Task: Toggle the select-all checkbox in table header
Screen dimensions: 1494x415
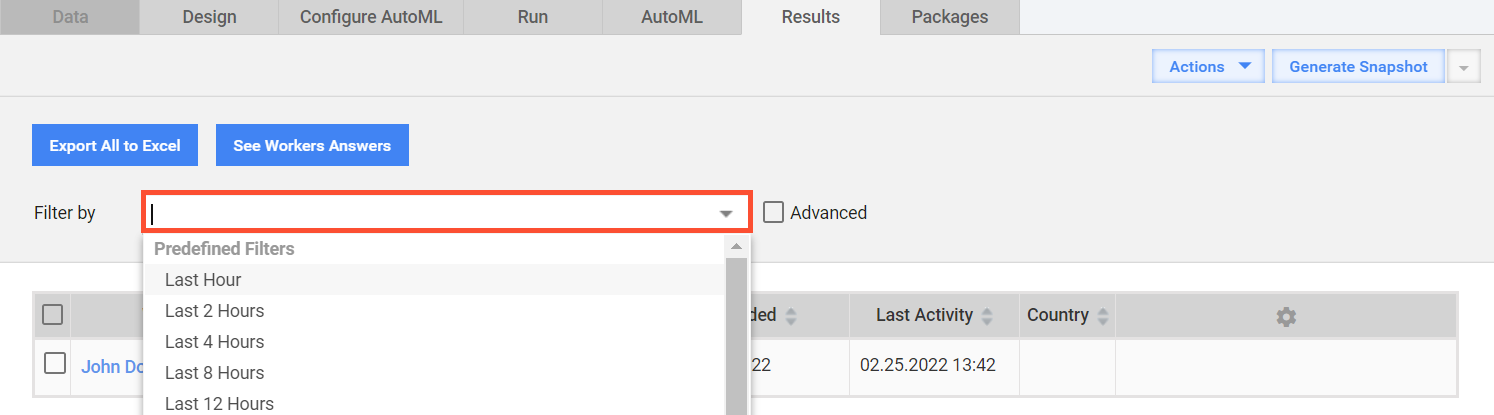Action: tap(53, 315)
